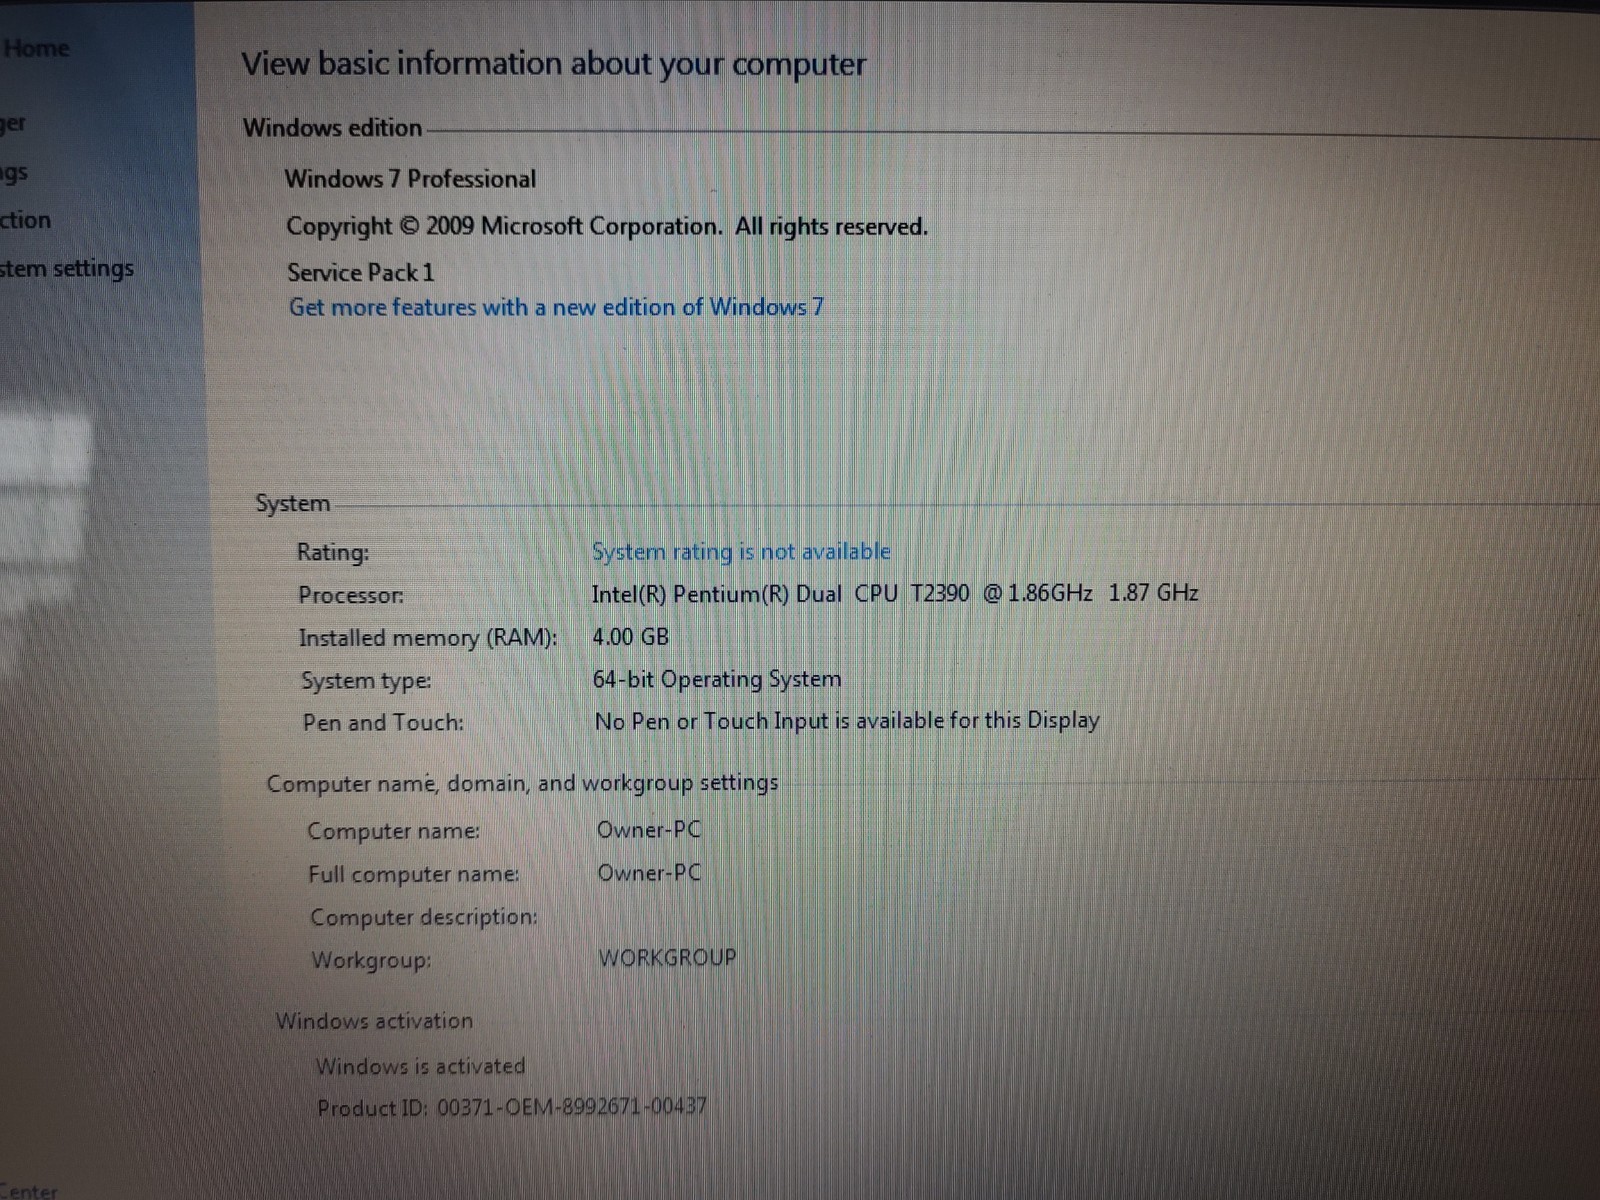Click the 'Computer description:' label

pyautogui.click(x=424, y=917)
